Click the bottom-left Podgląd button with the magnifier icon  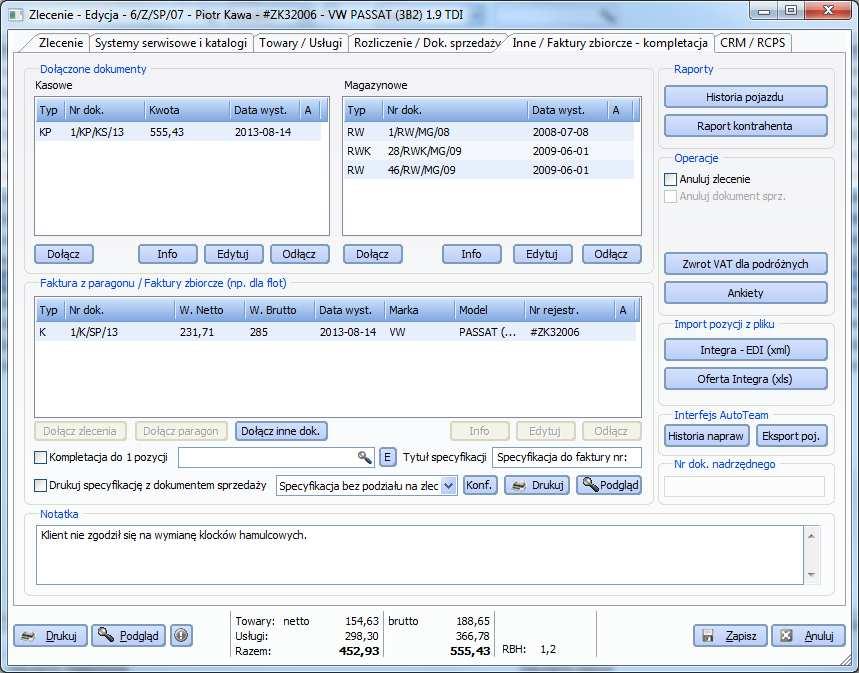(x=128, y=636)
